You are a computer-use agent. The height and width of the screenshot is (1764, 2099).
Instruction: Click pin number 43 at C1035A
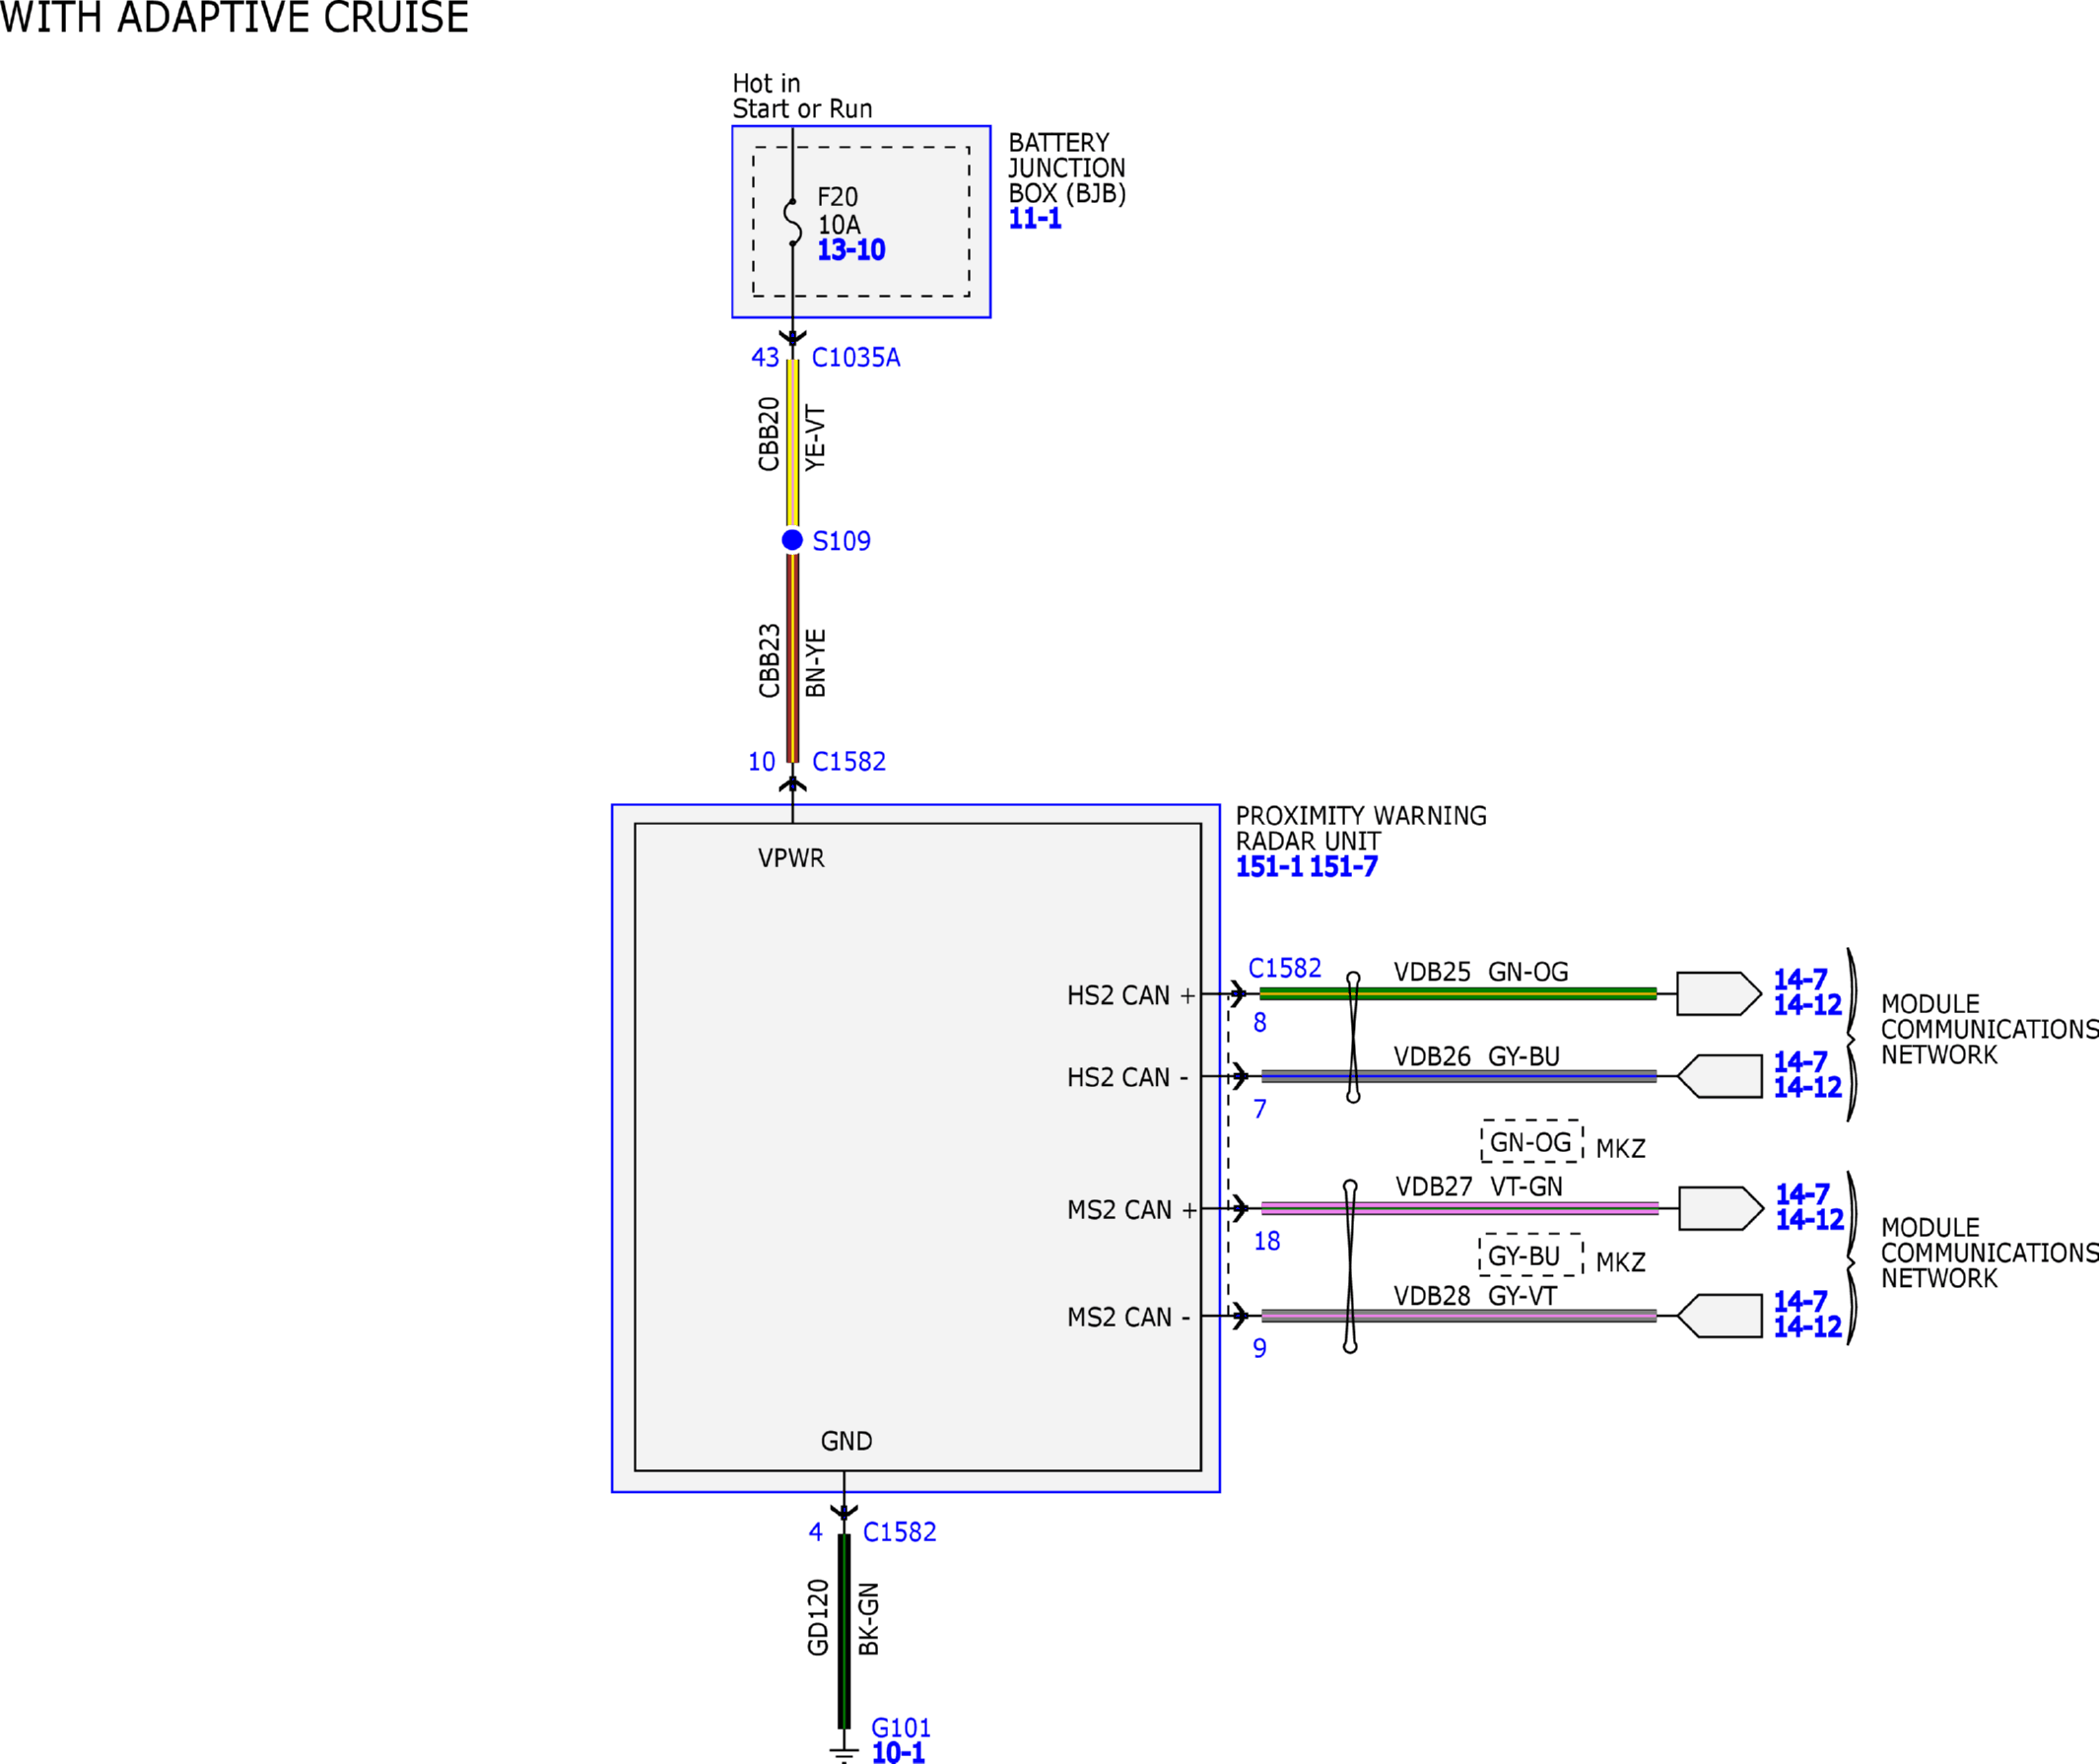(765, 358)
